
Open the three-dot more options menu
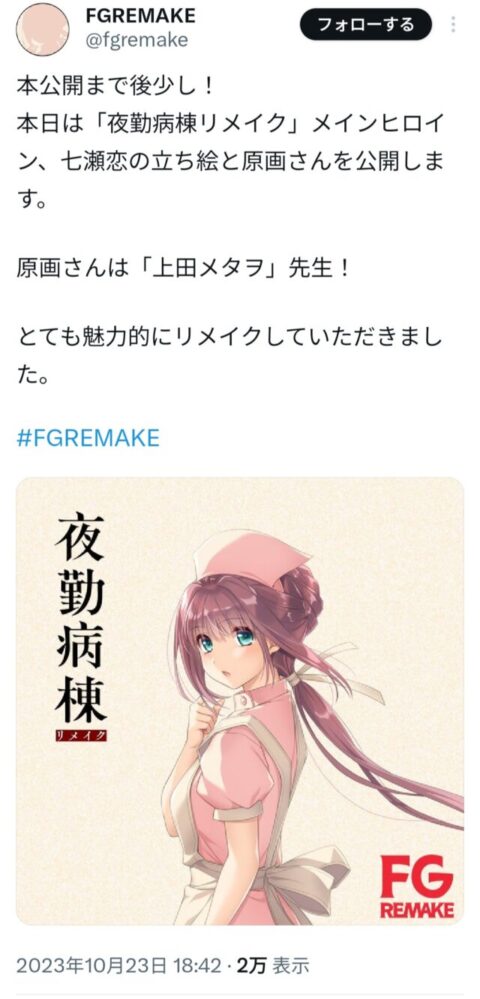(x=453, y=25)
